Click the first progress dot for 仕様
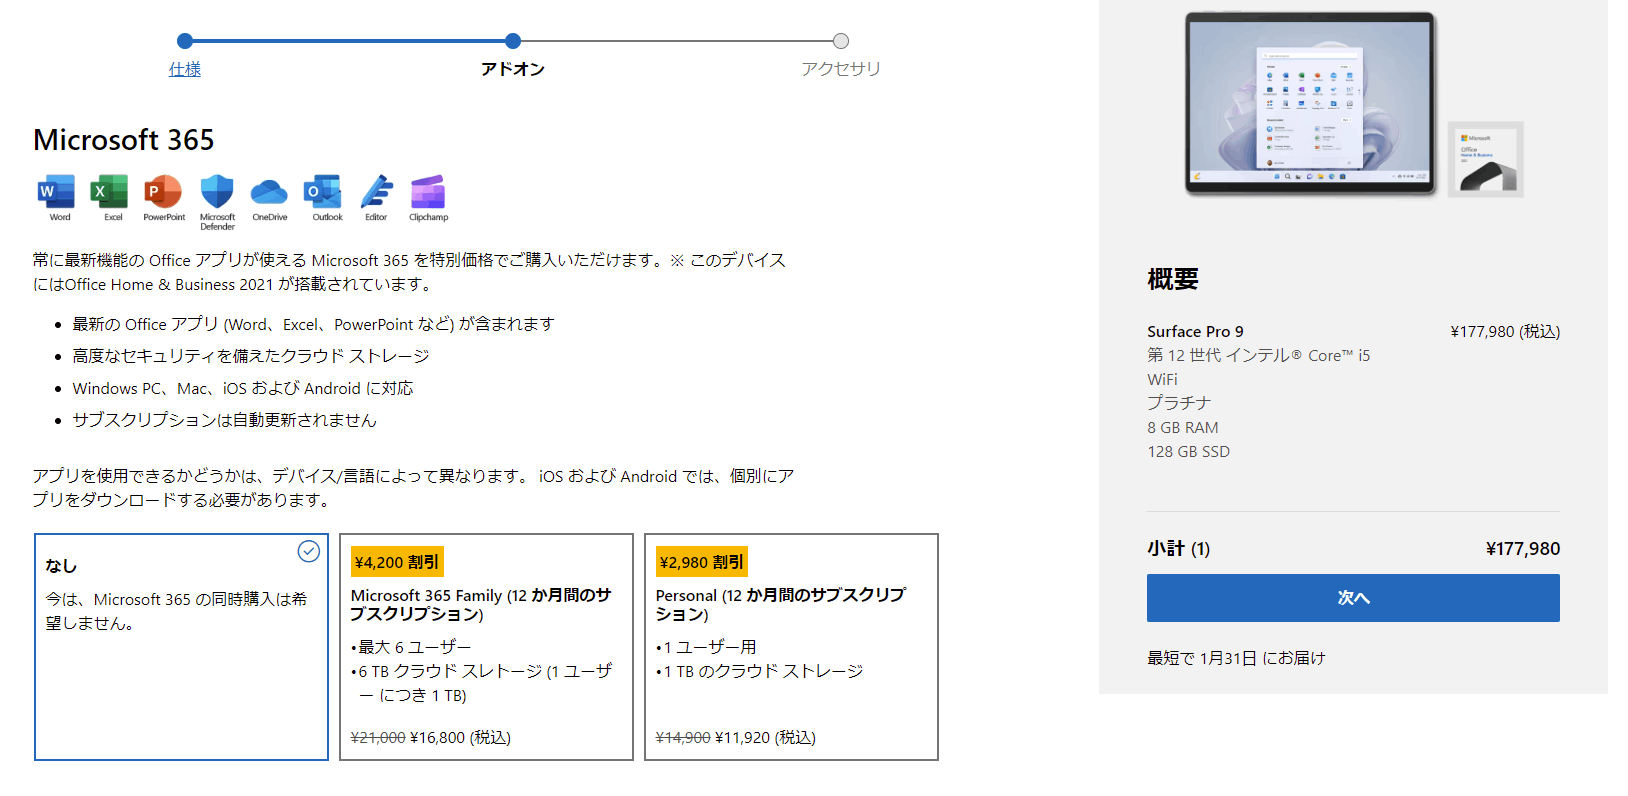Screen dimensions: 1628x796 pos(185,41)
